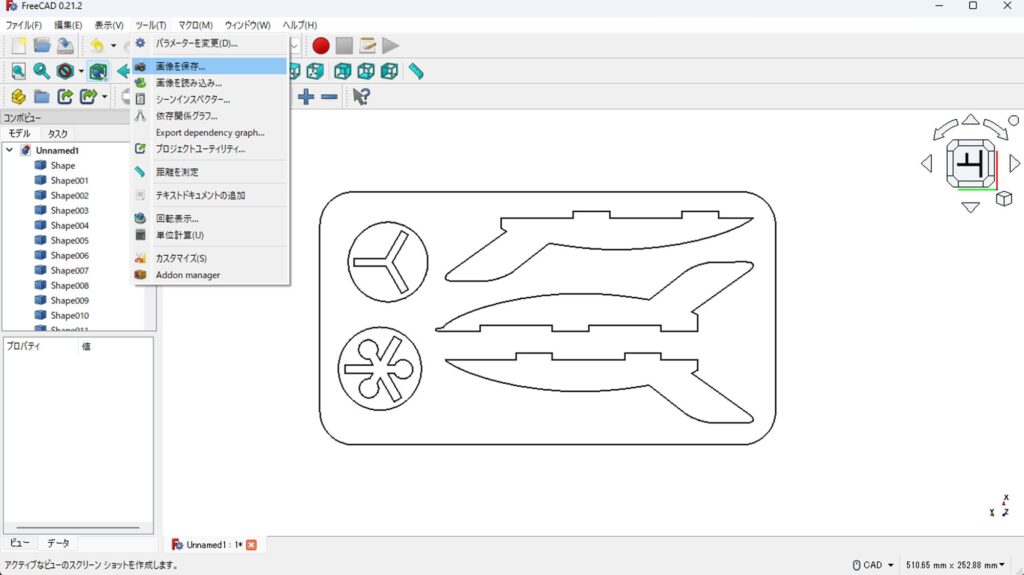Select Shape010 in the model tree

click(69, 316)
